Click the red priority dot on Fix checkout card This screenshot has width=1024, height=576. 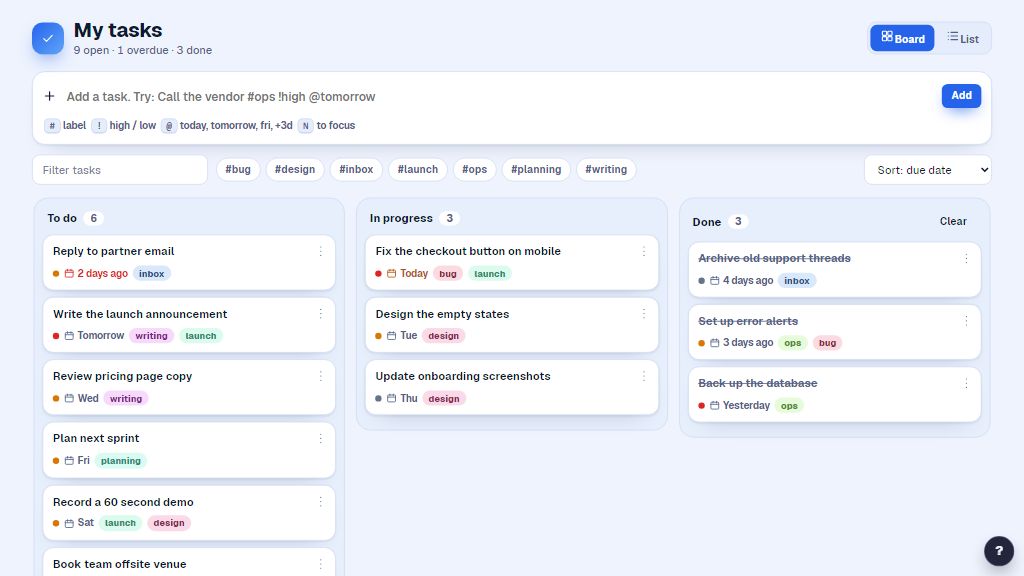[378, 274]
